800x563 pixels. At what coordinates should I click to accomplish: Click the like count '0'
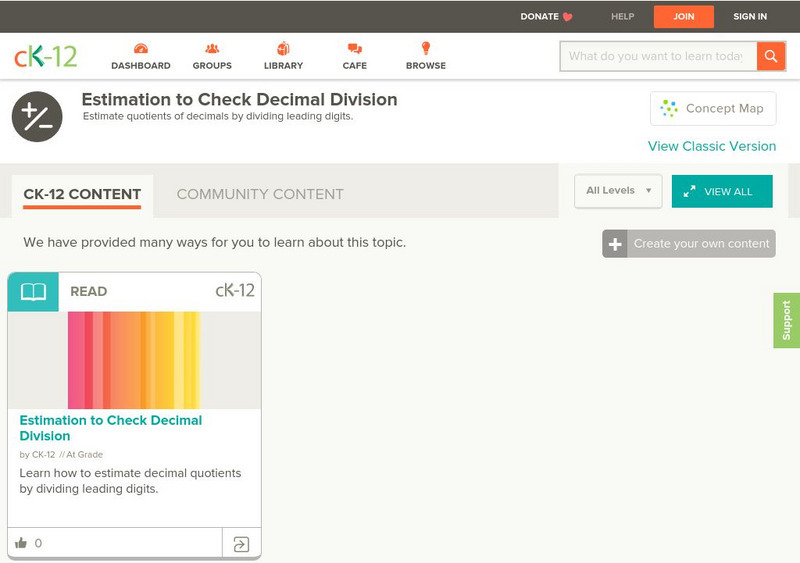point(38,543)
